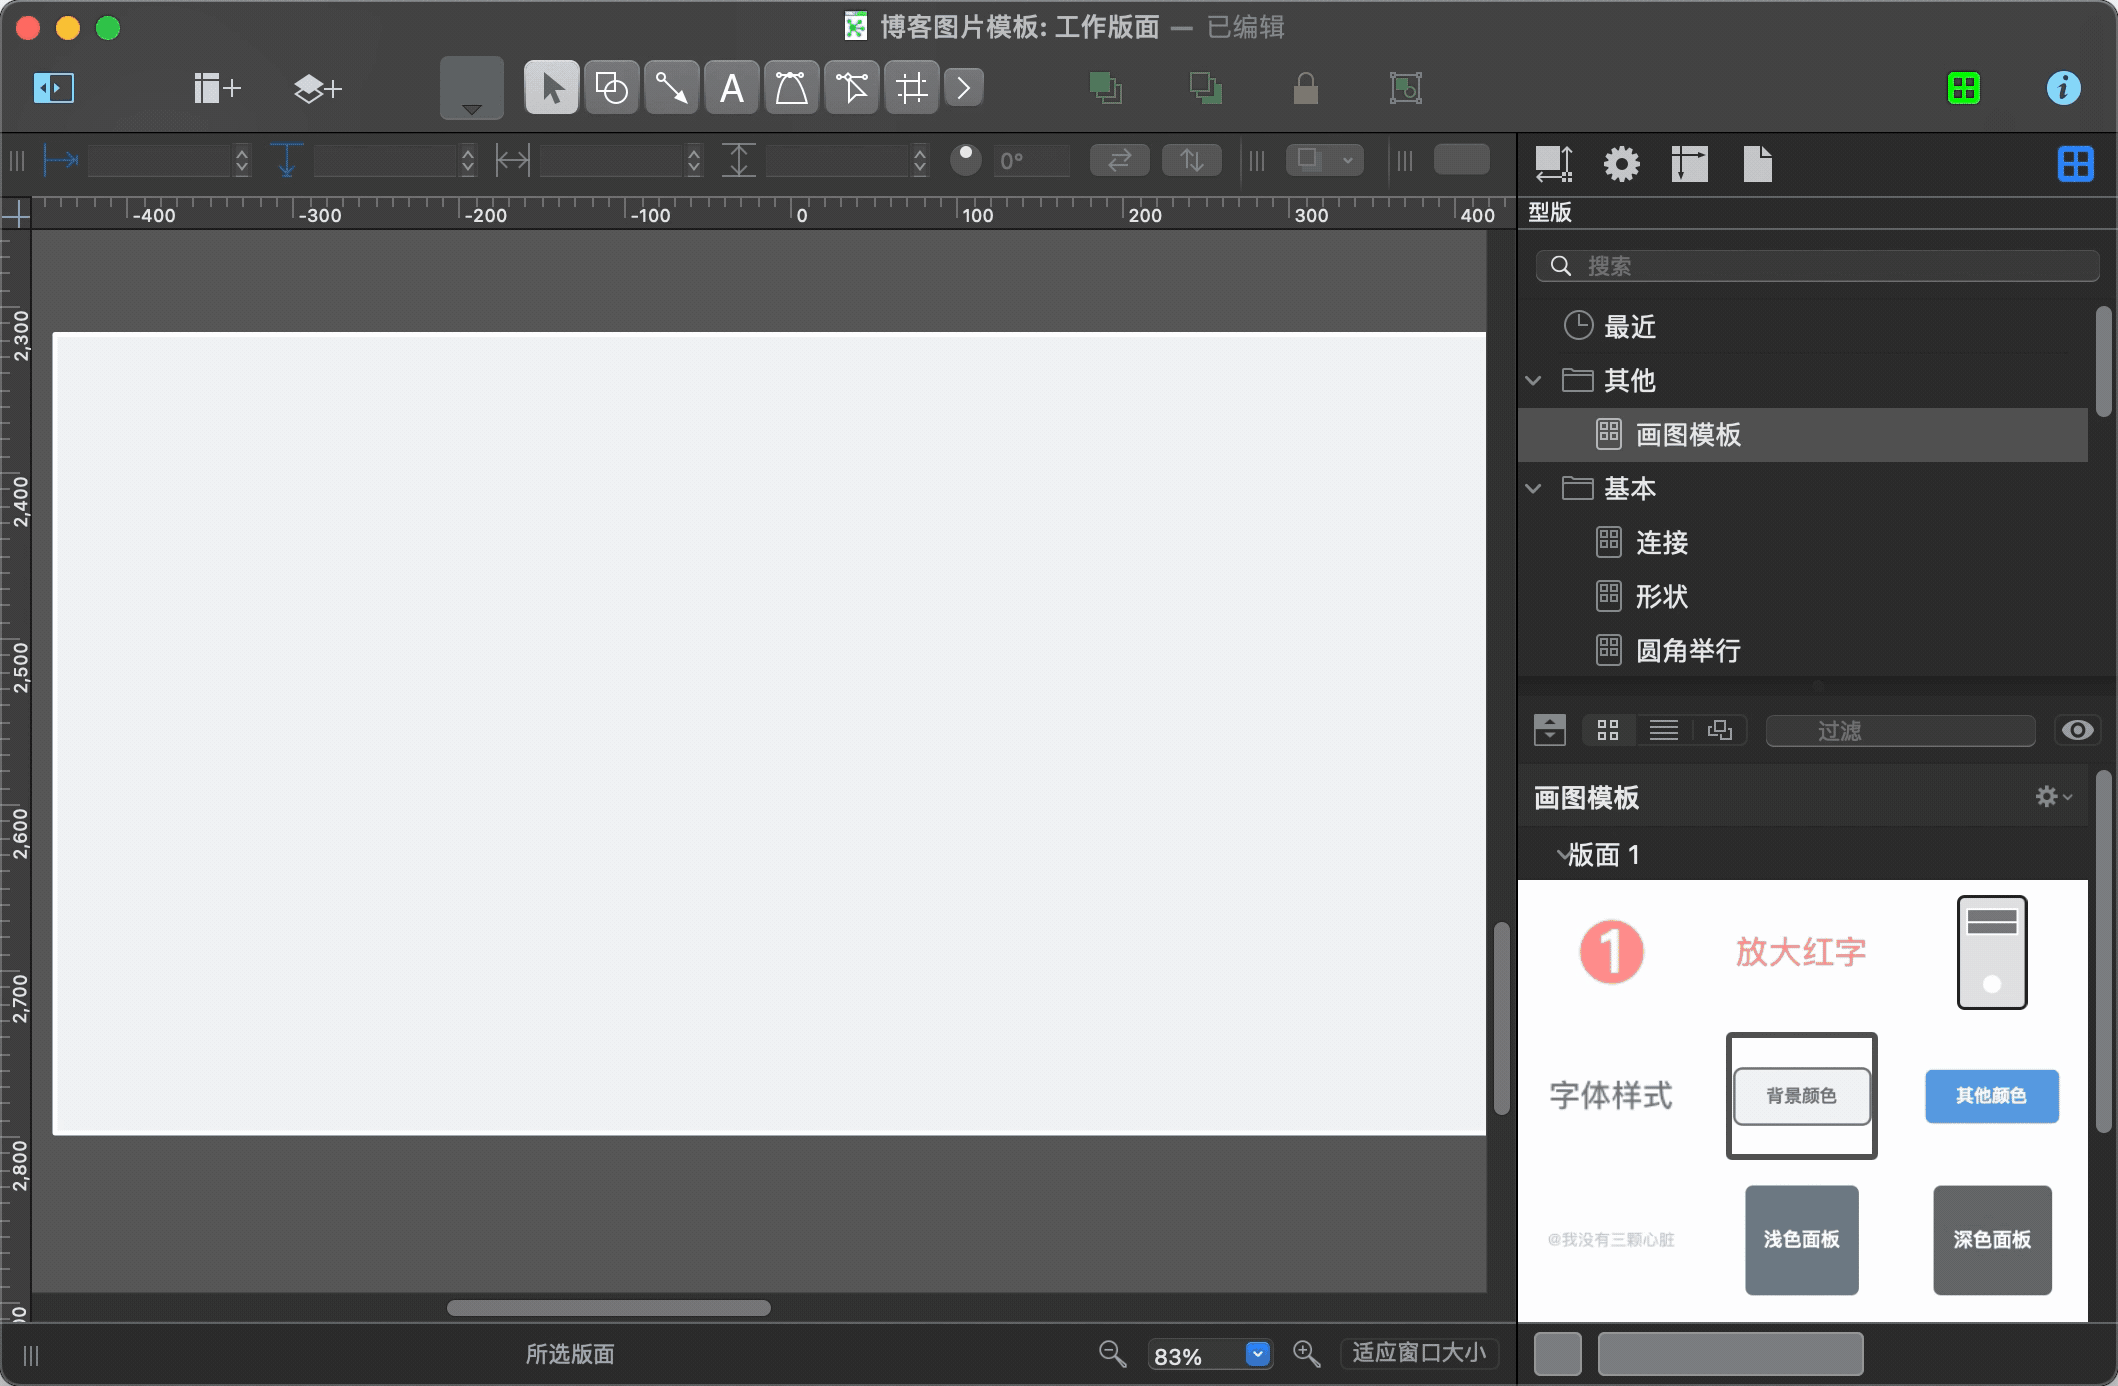Screen dimensions: 2118x1386
Task: Toggle stencil visibility eye icon
Action: [2077, 731]
